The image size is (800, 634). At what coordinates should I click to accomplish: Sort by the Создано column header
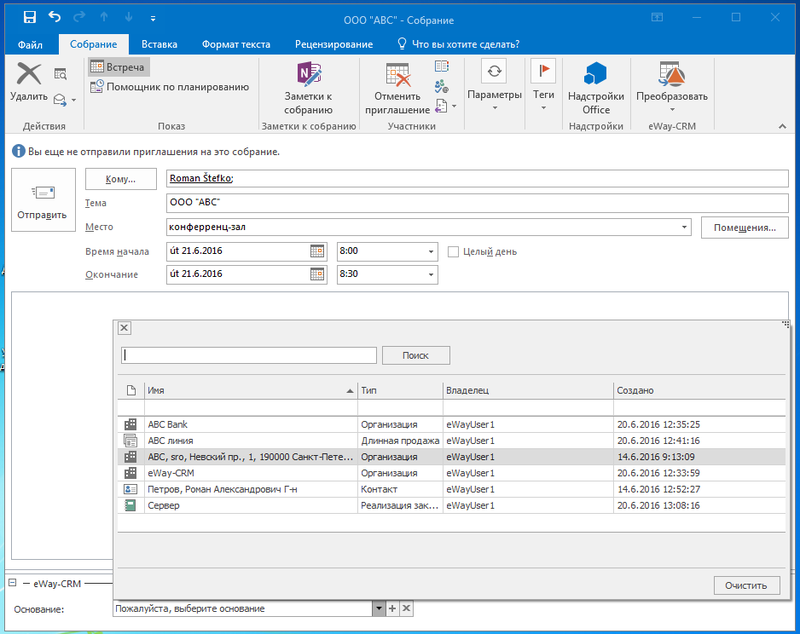pos(699,390)
